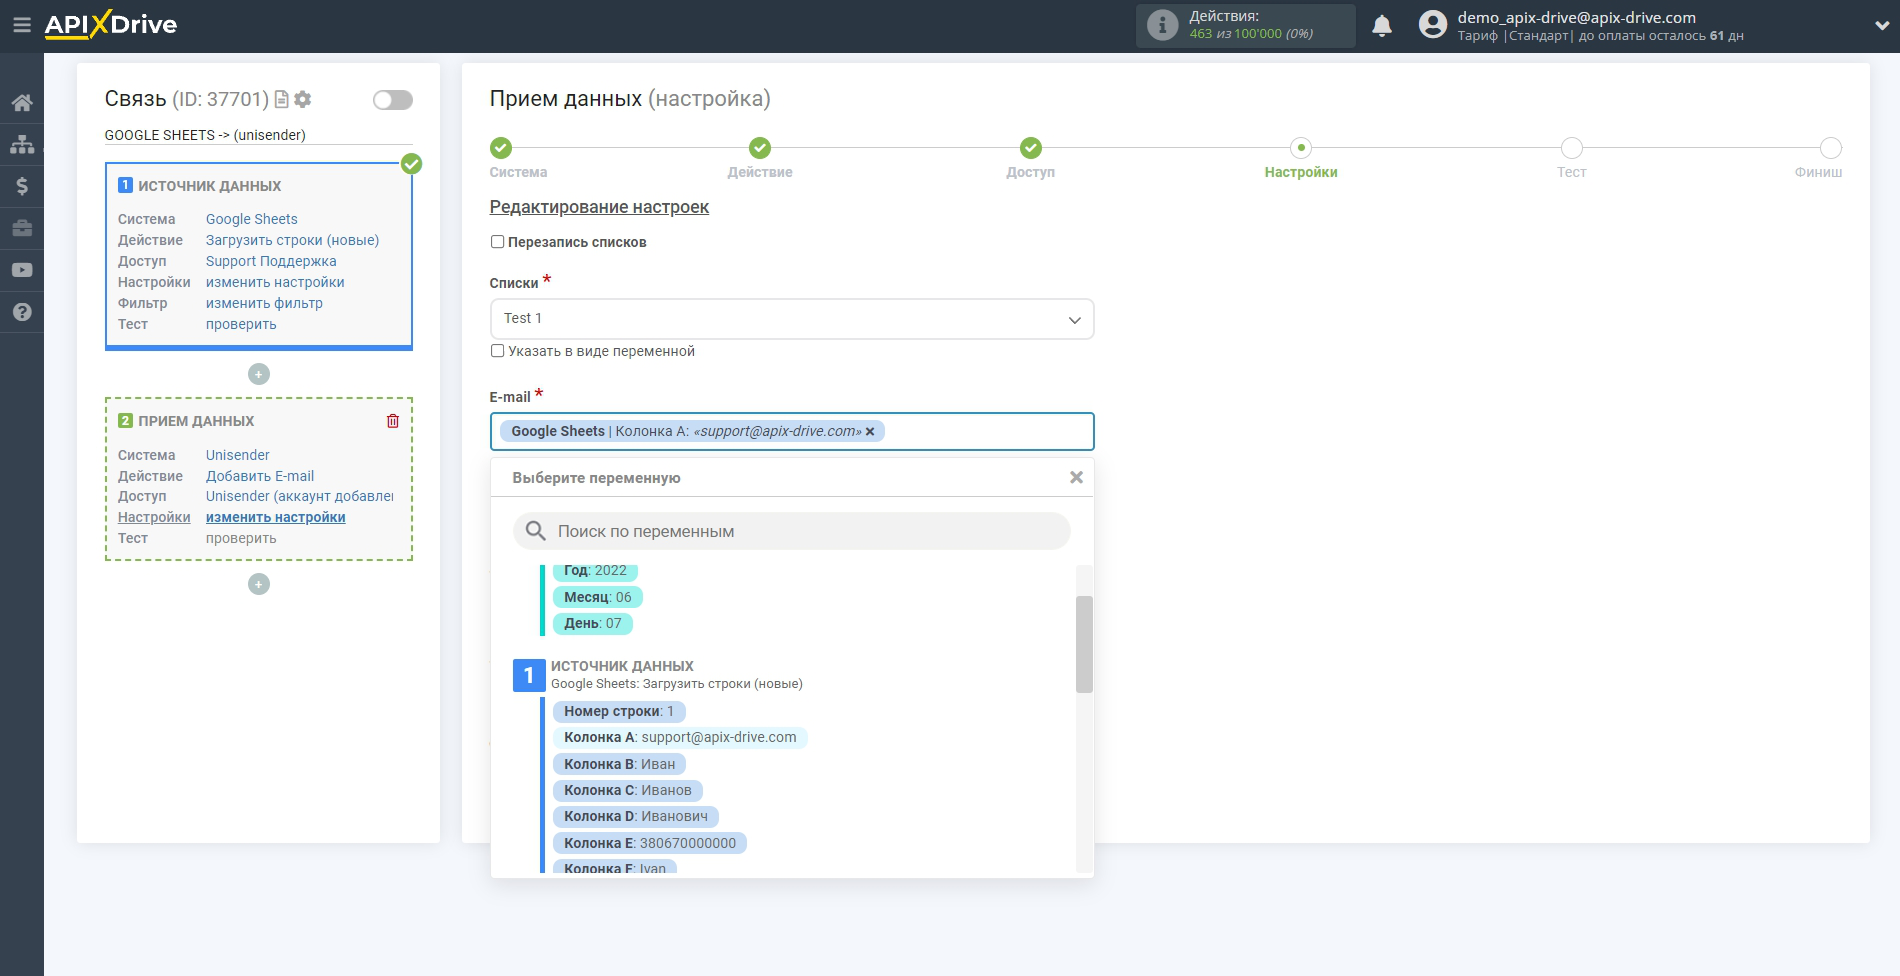Click the variable list scrollbar thumb
The height and width of the screenshot is (976, 1900).
tap(1084, 644)
